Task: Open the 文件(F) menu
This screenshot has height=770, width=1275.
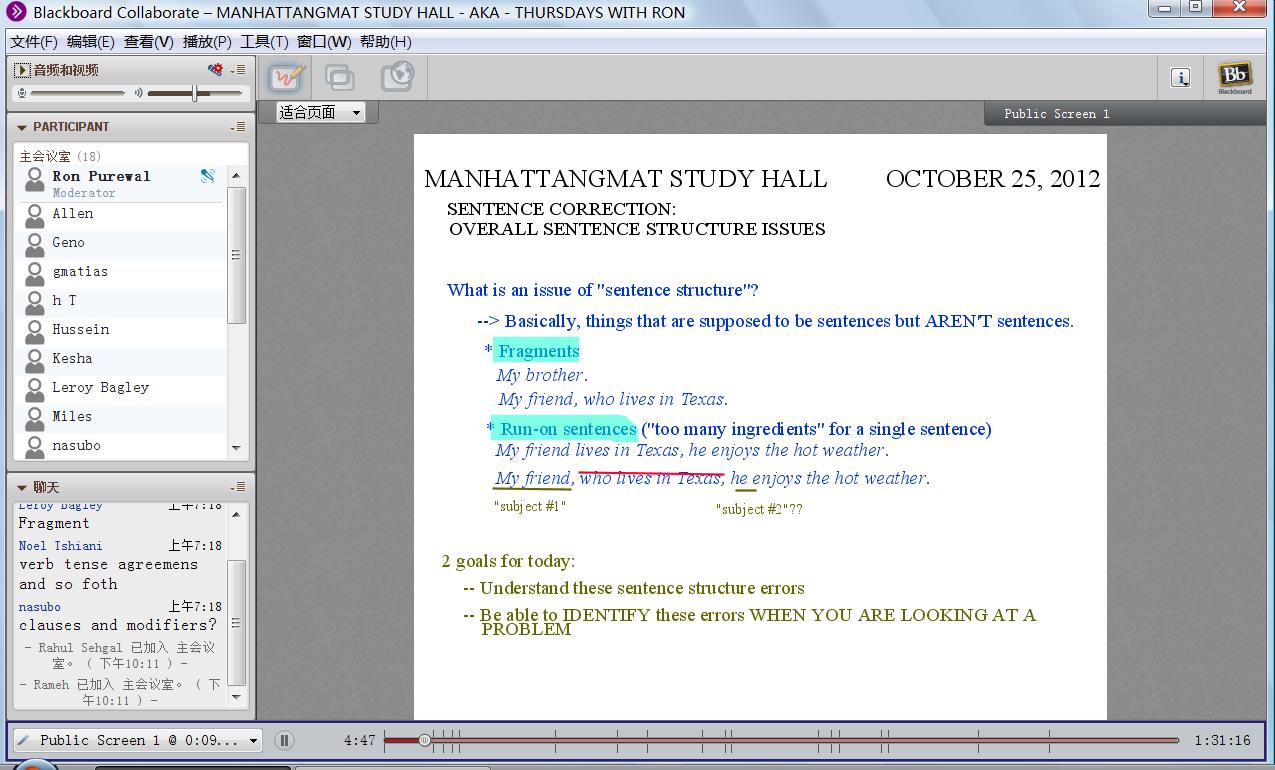Action: point(34,42)
